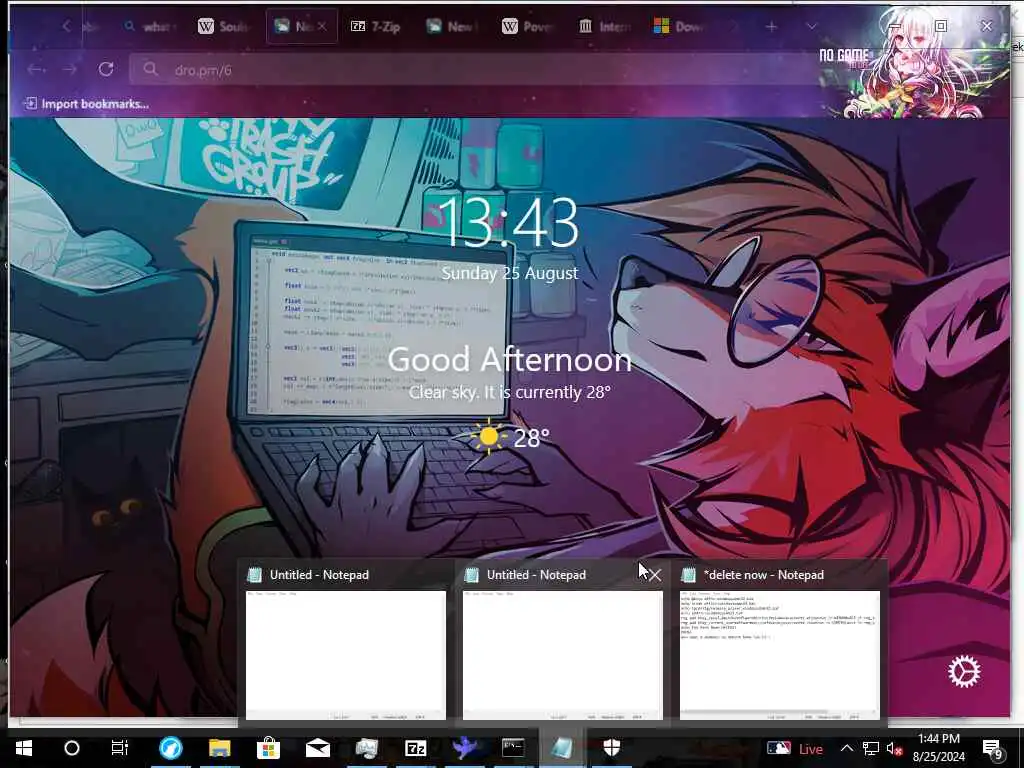Open the MLB Live news widget
This screenshot has height=768, width=1024.
[795, 748]
